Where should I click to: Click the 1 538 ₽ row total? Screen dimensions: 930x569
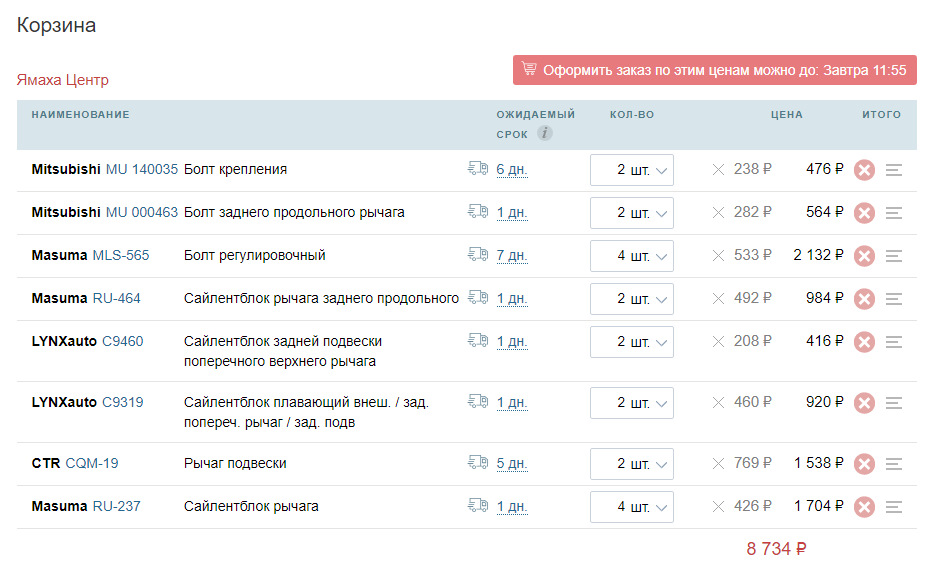point(818,463)
